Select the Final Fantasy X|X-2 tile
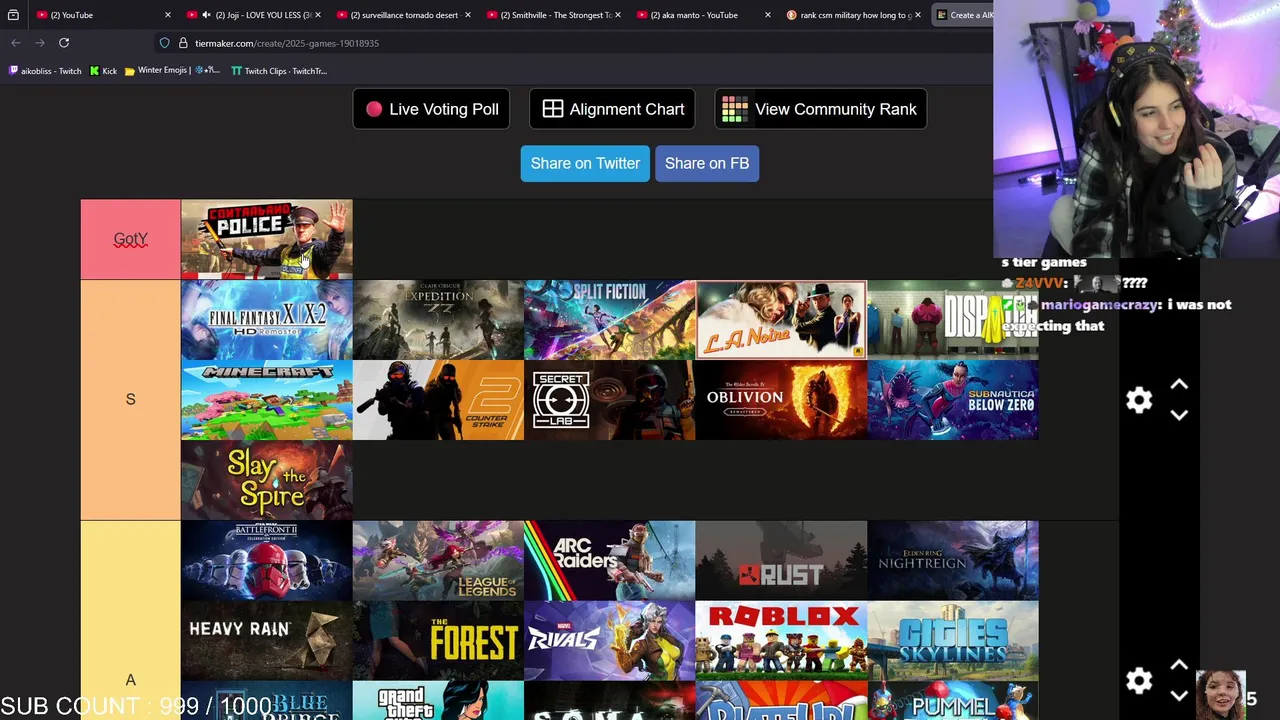The width and height of the screenshot is (1280, 720). point(267,319)
